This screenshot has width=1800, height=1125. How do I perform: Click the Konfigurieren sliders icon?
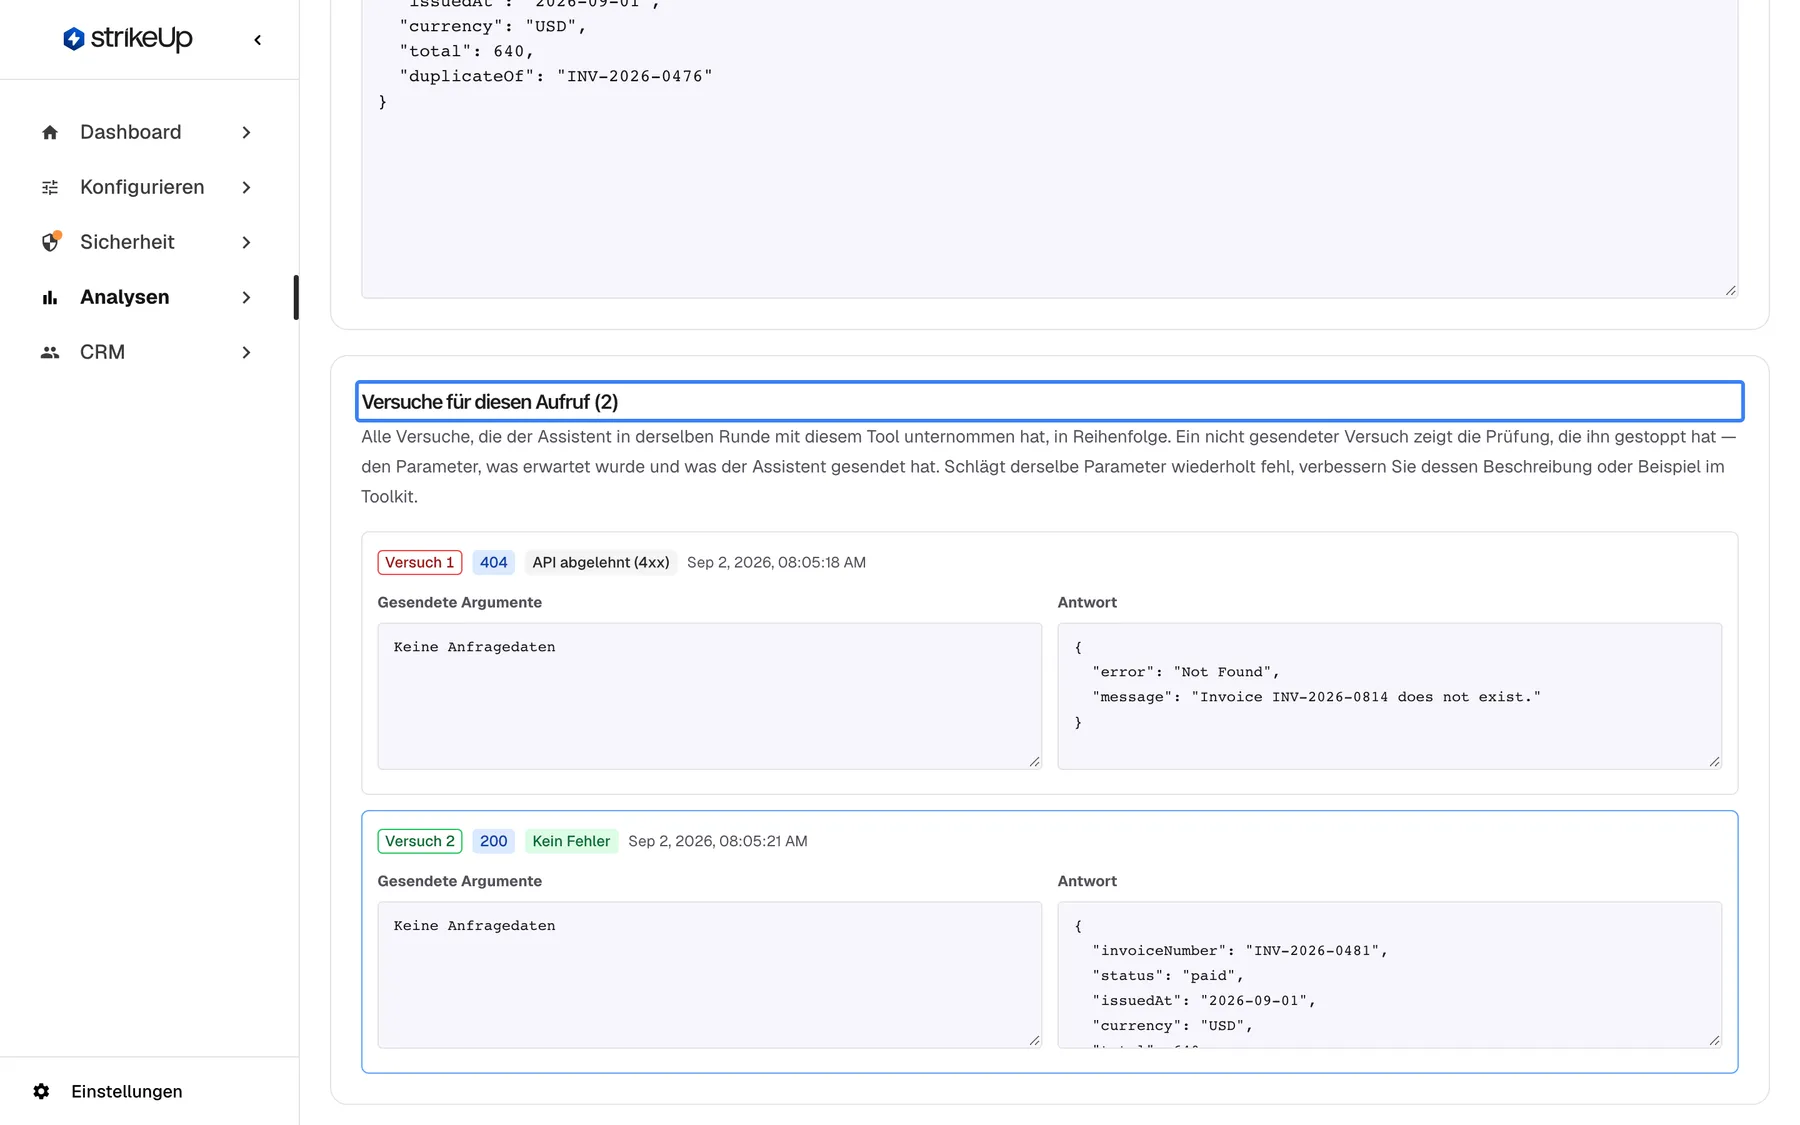[50, 187]
